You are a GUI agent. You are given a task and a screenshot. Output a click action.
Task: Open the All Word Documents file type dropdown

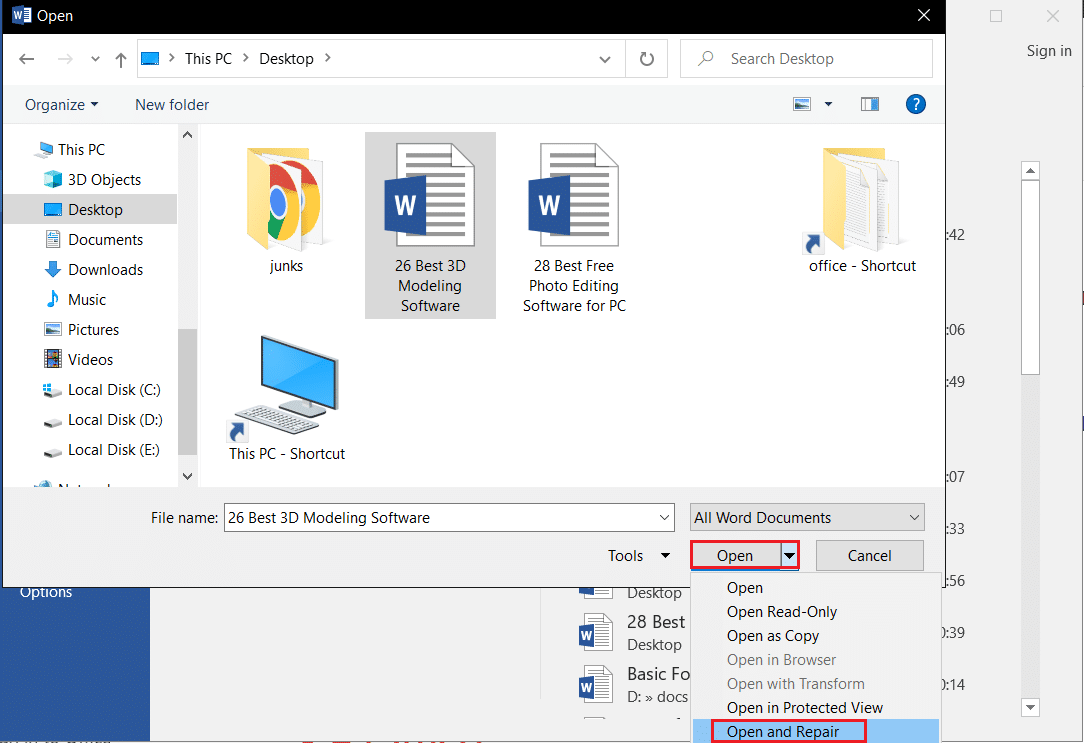807,517
